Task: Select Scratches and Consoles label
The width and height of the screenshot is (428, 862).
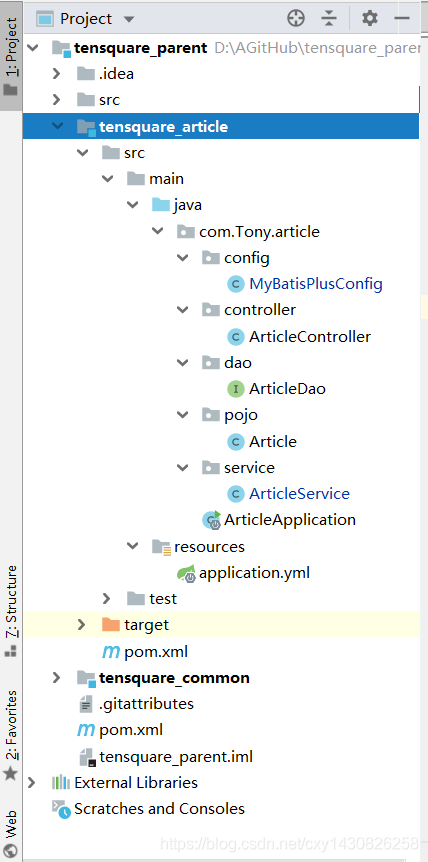Action: (x=159, y=809)
